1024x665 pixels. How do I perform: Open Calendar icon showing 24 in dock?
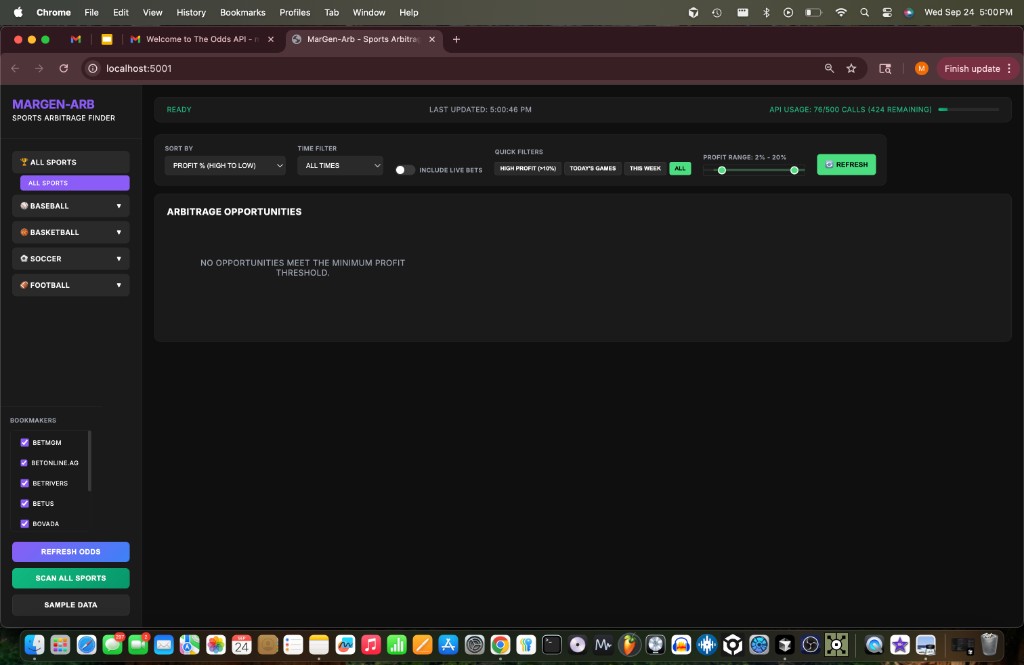pyautogui.click(x=242, y=645)
